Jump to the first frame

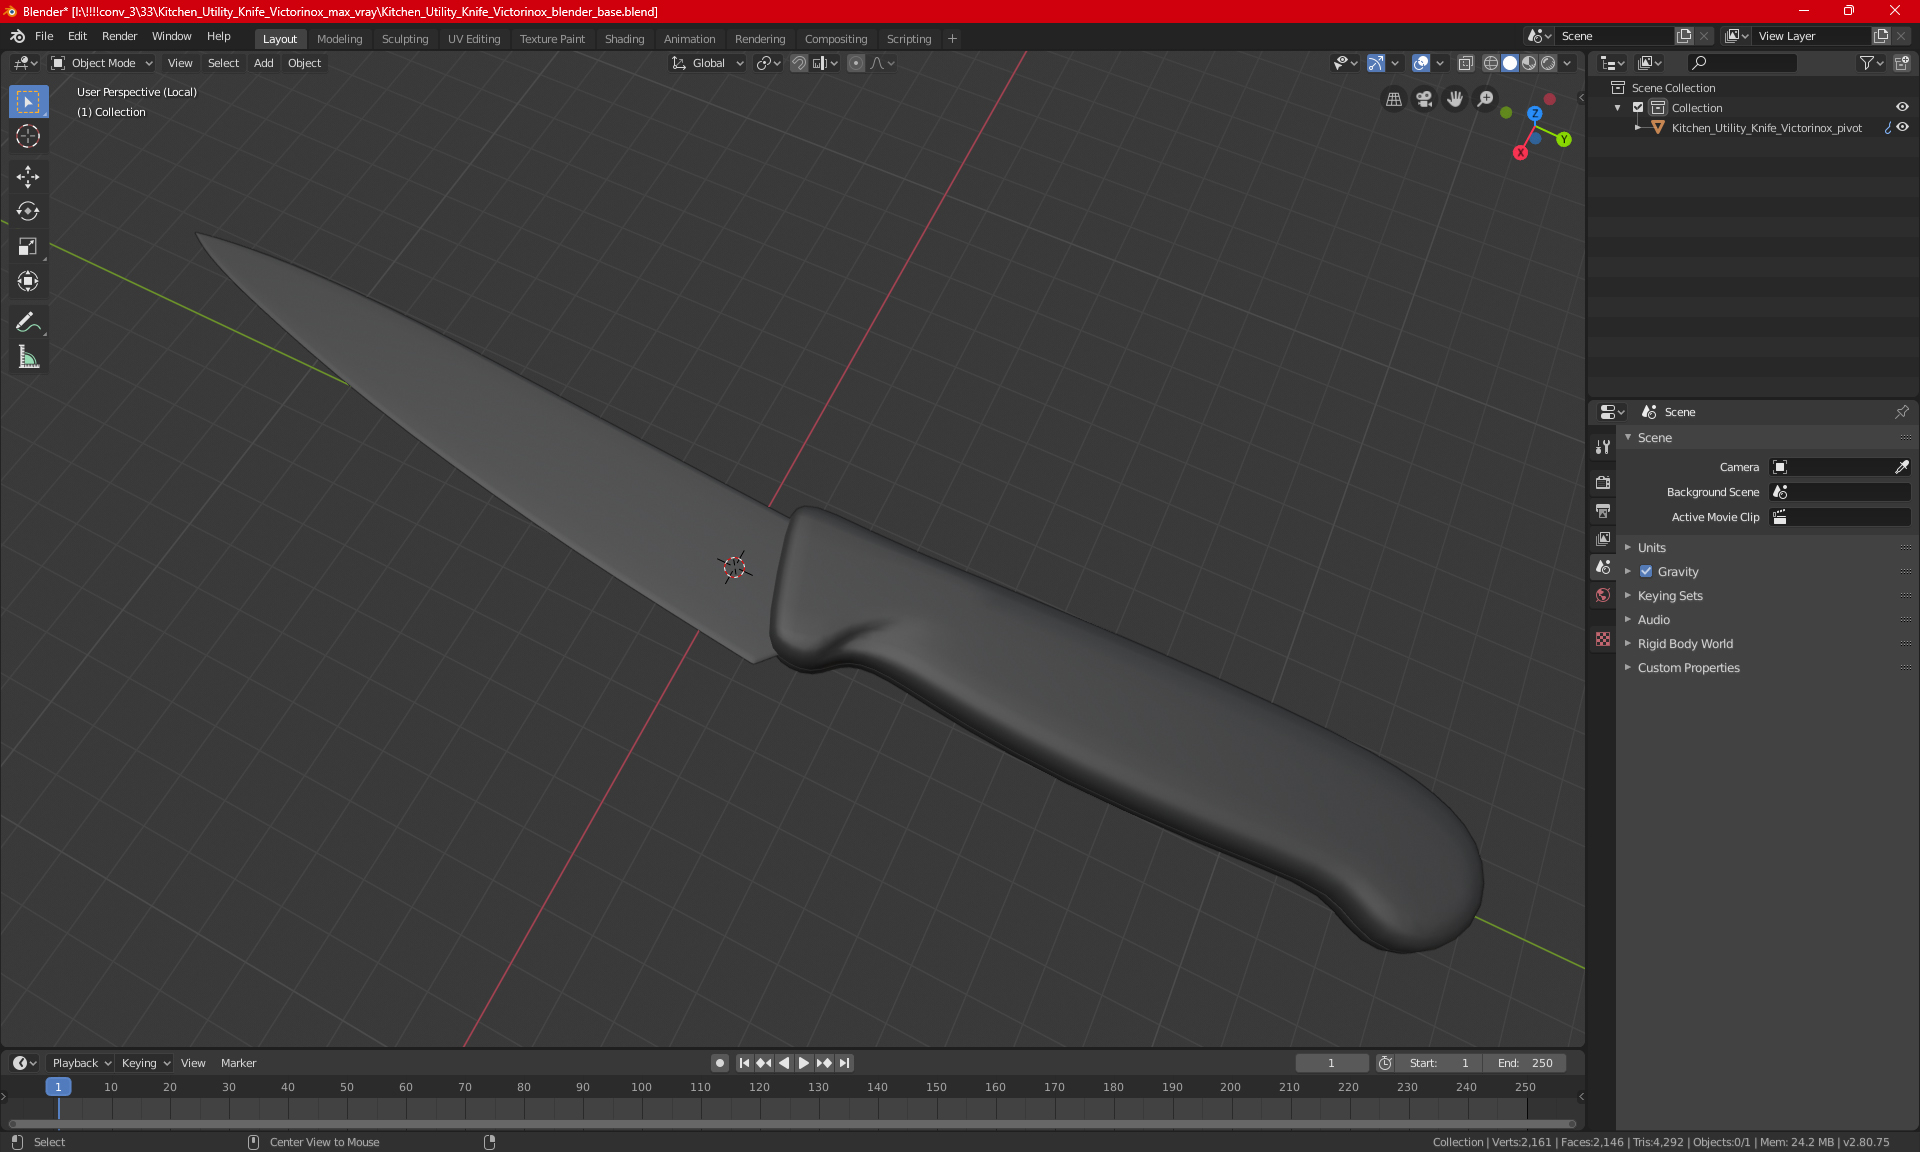[x=744, y=1063]
